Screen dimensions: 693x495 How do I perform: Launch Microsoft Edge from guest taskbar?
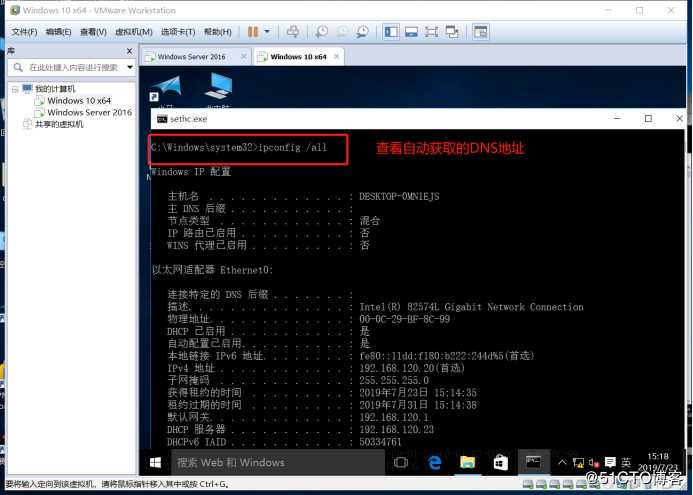(x=435, y=463)
